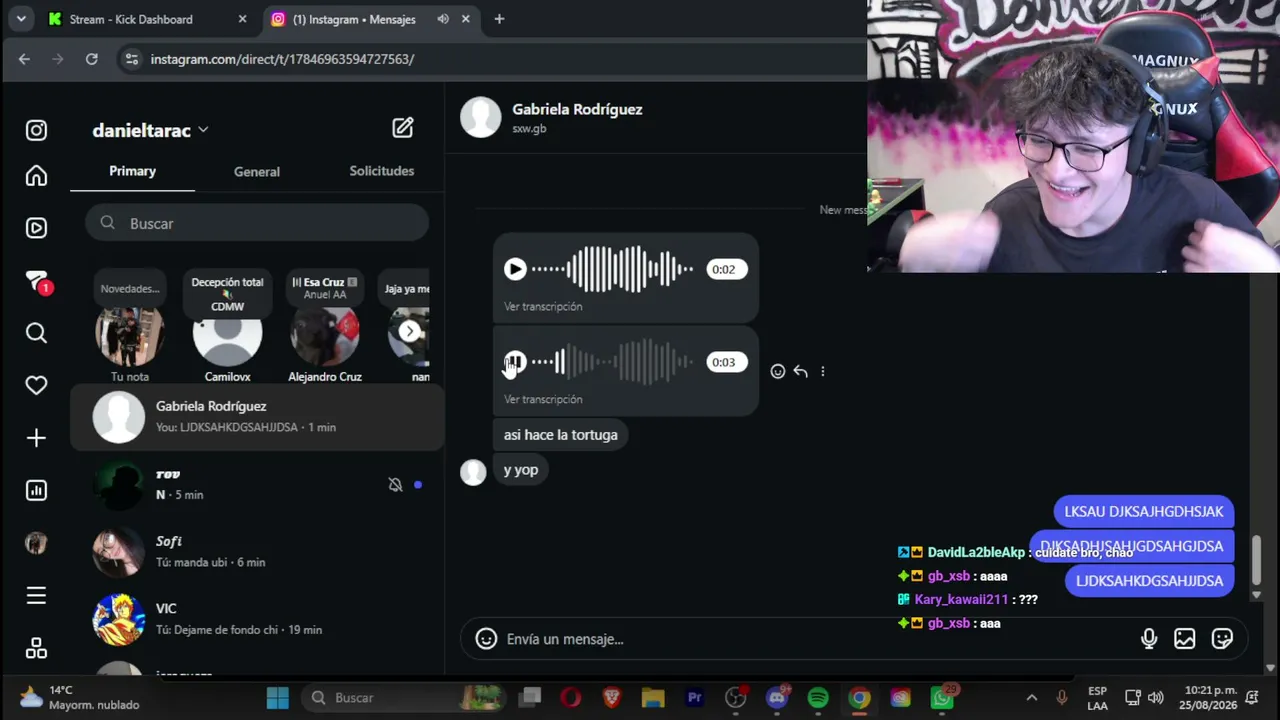React with emoji to the 0:03 voice message
1280x720 pixels.
(778, 371)
